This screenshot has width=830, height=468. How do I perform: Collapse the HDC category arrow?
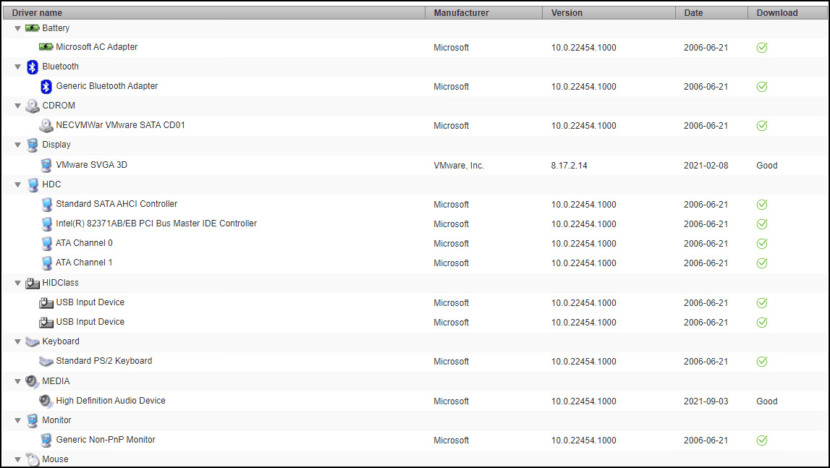tap(17, 185)
